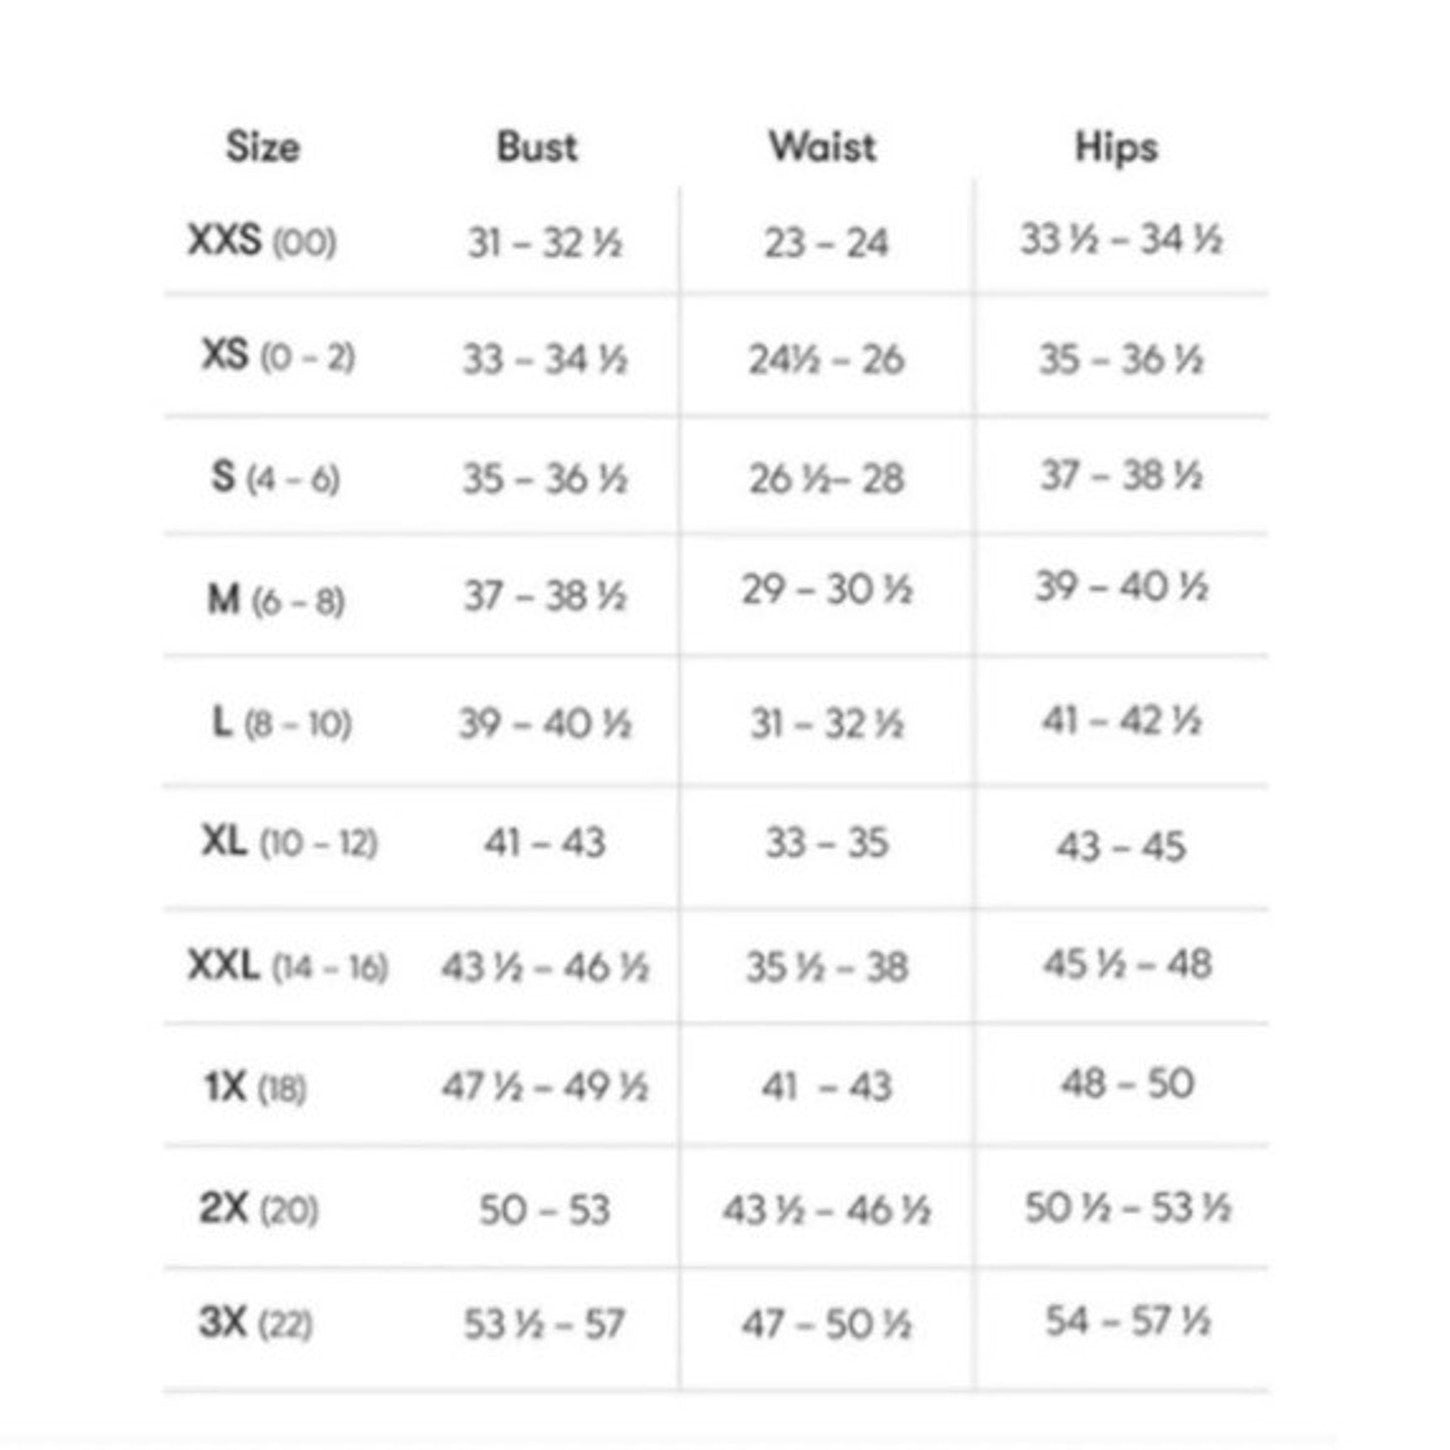Select the XXS (00) size row label
Screen dimensions: 1450x1450
click(262, 241)
